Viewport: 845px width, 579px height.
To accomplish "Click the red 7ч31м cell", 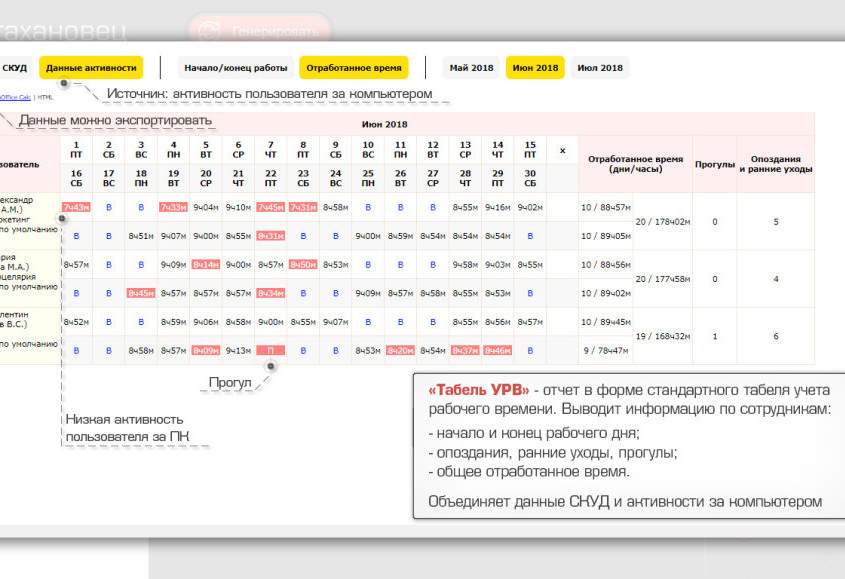I will click(303, 208).
